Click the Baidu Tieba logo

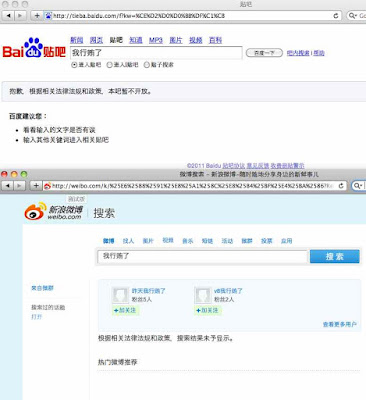coord(34,48)
